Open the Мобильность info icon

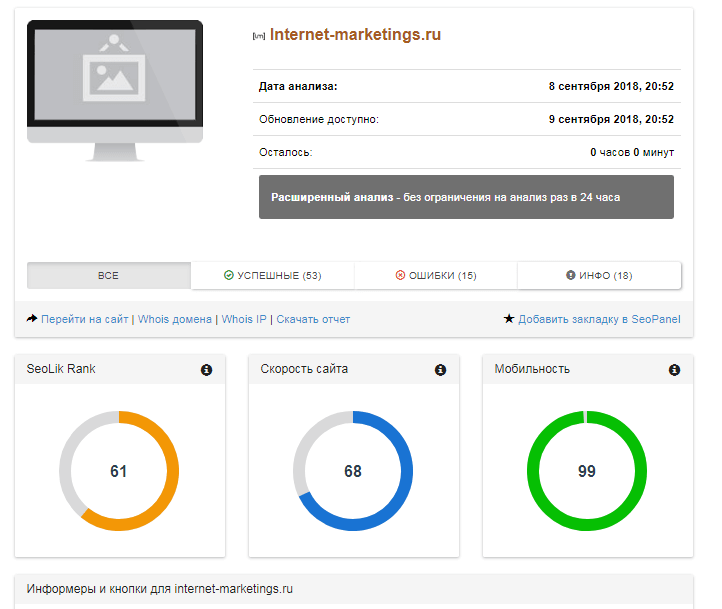click(674, 370)
